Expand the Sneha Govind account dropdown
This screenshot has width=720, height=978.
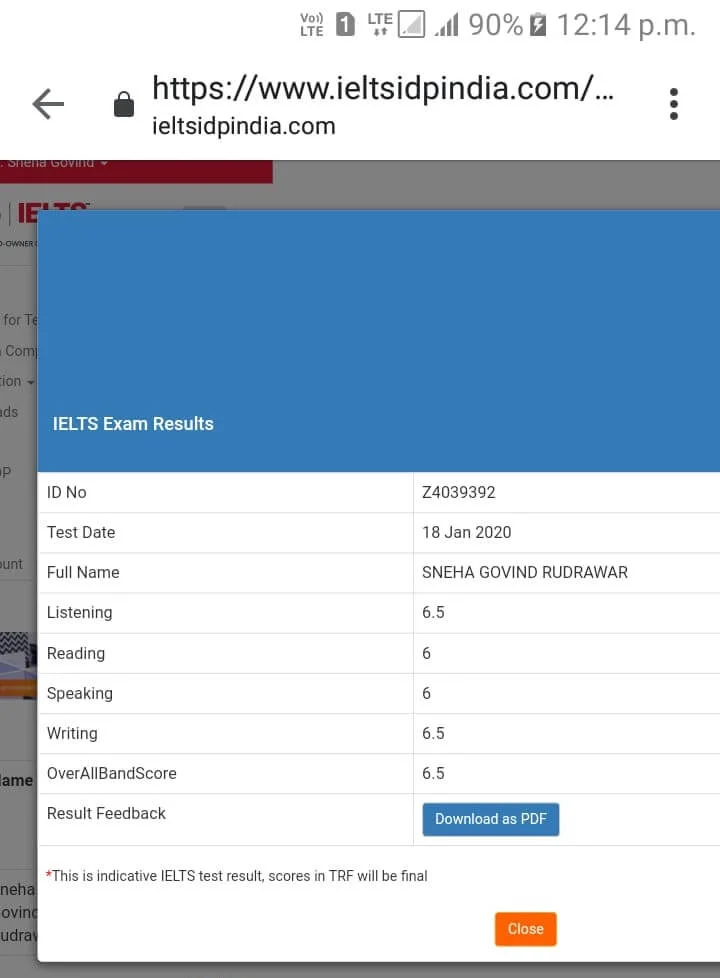tap(58, 163)
